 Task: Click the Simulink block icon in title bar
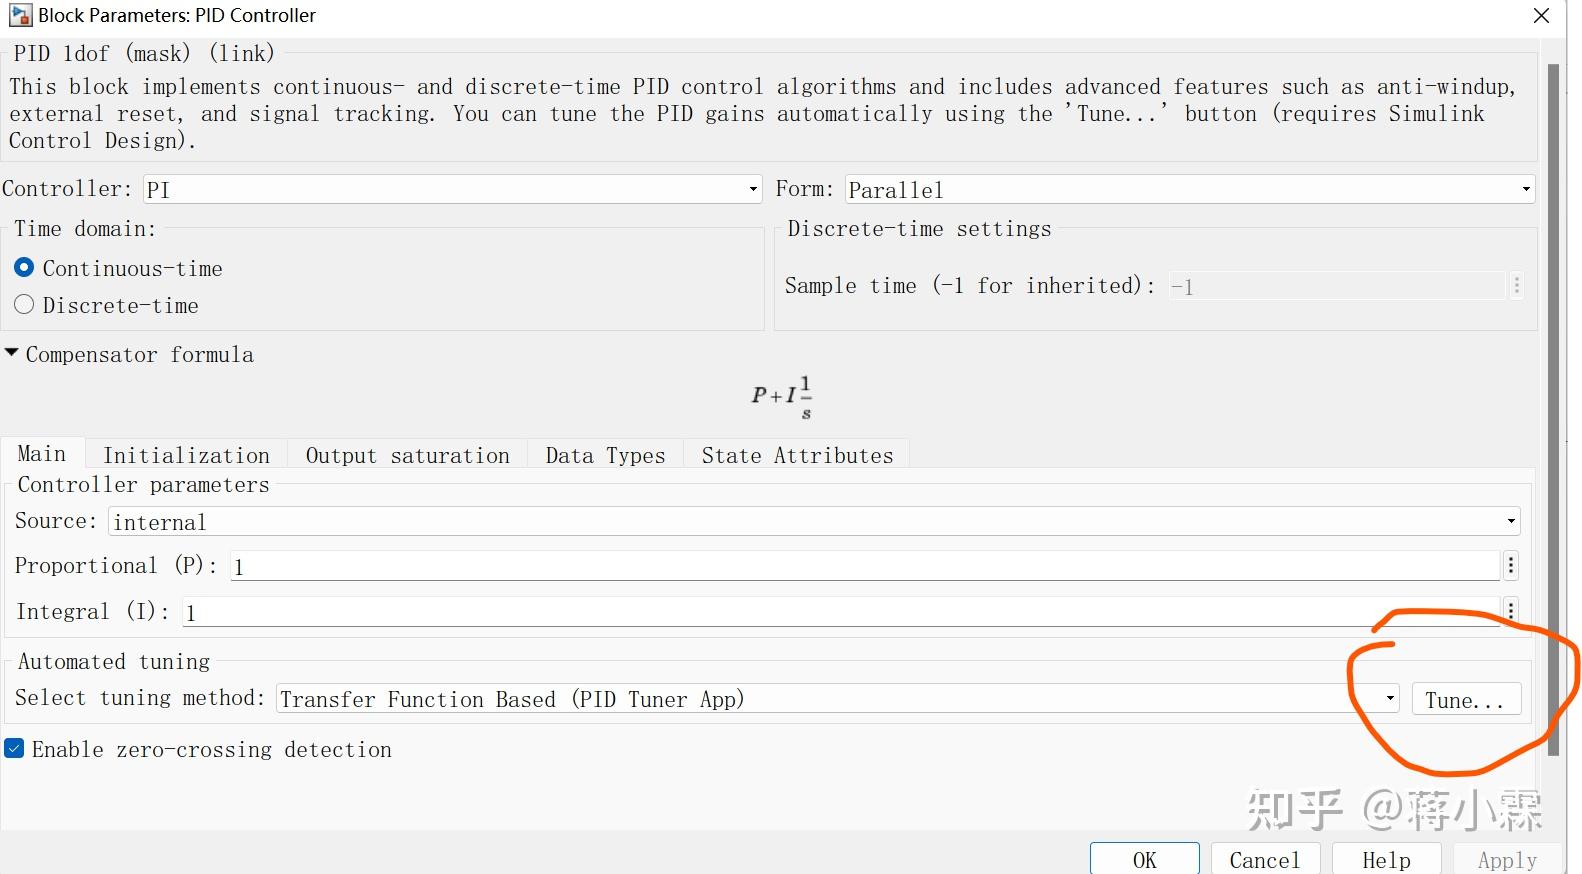20,15
